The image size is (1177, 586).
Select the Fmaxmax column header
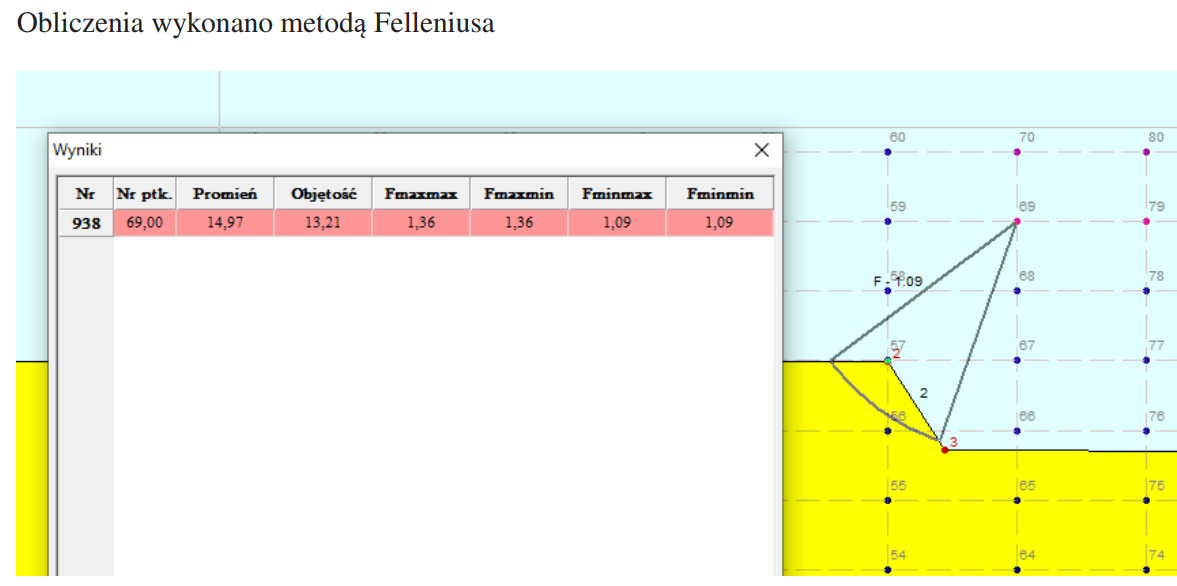(420, 193)
